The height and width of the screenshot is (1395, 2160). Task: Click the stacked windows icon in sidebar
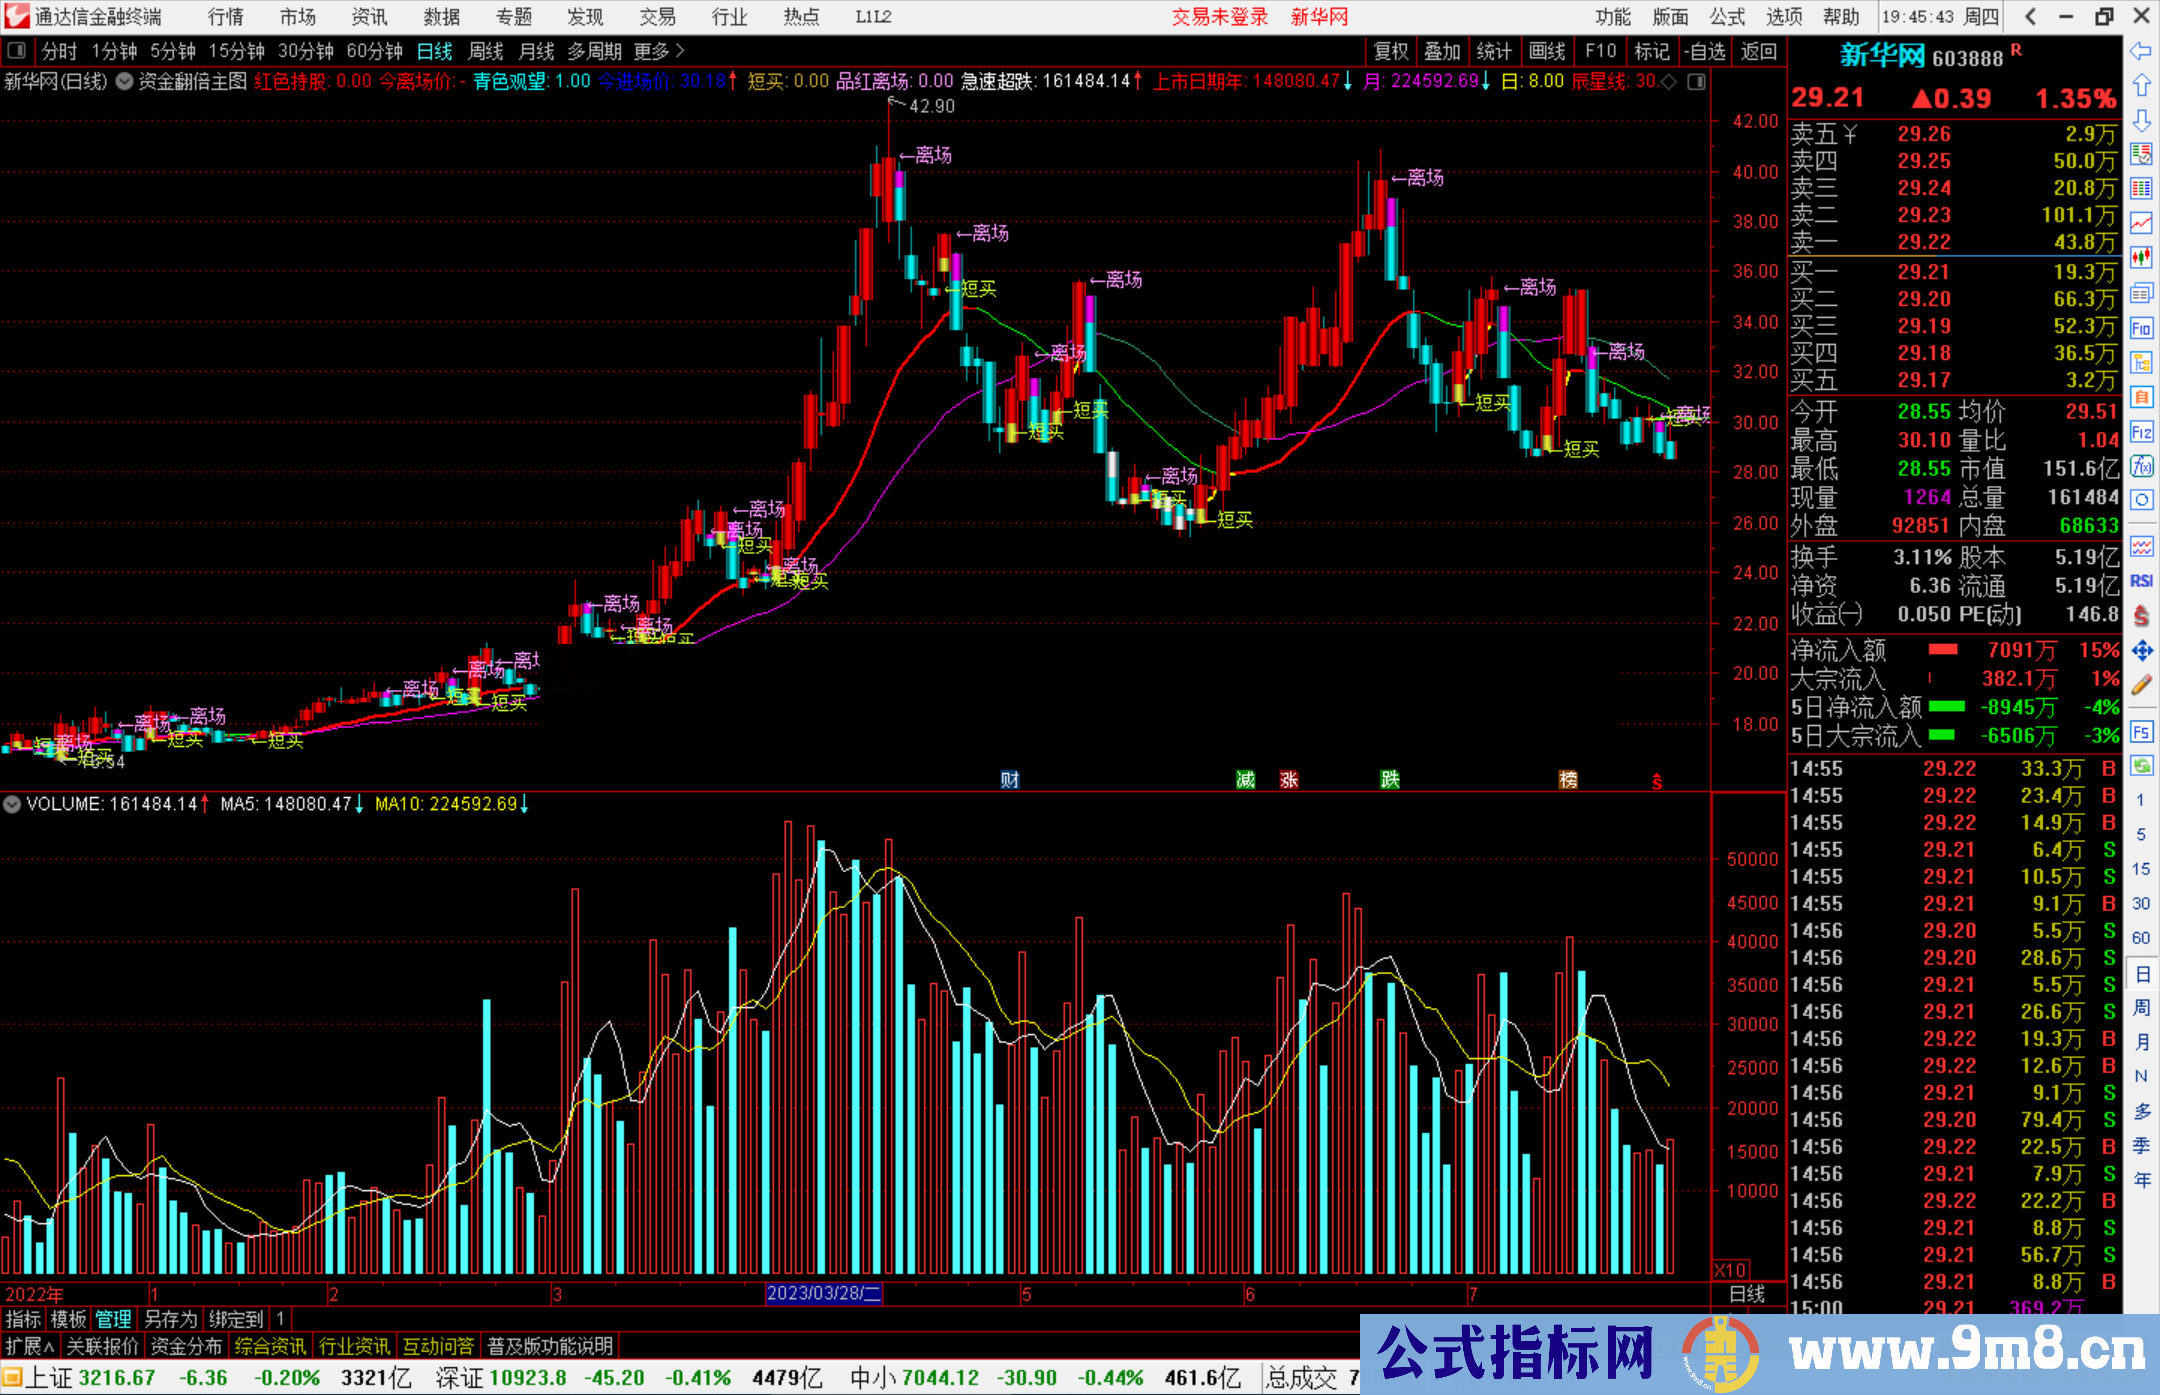(2141, 293)
